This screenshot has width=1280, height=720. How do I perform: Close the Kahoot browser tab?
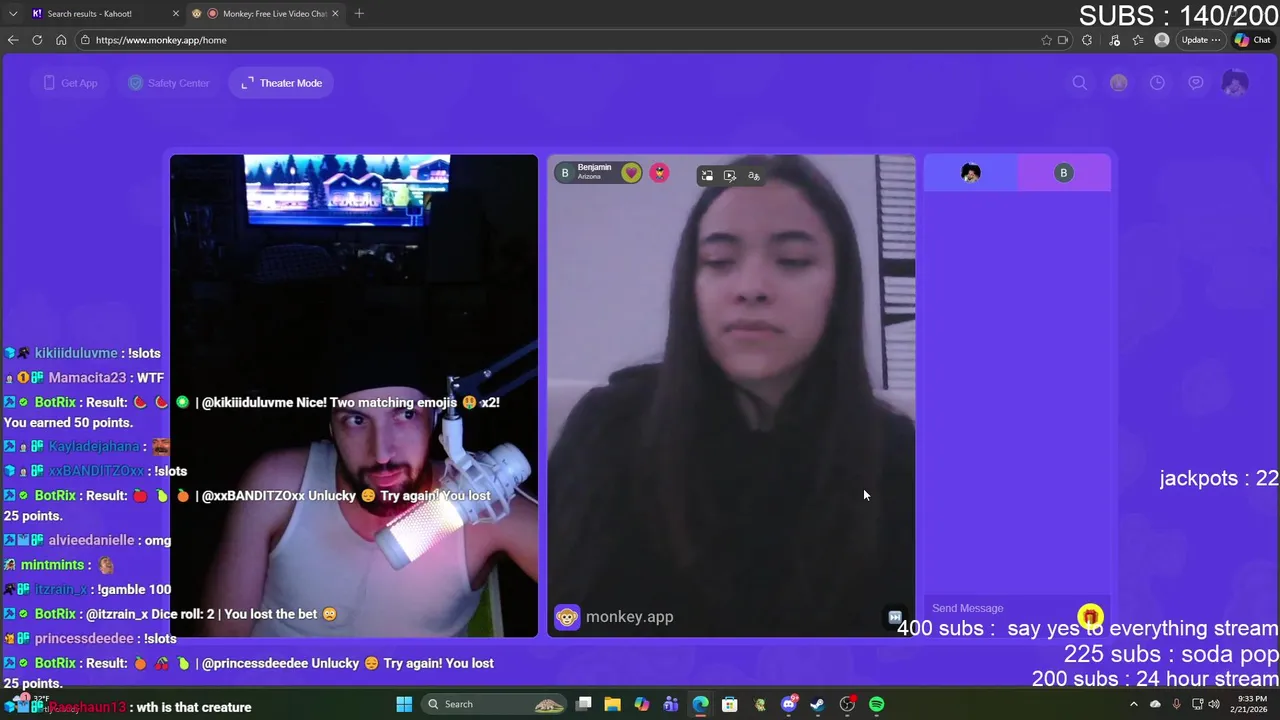[x=176, y=13]
